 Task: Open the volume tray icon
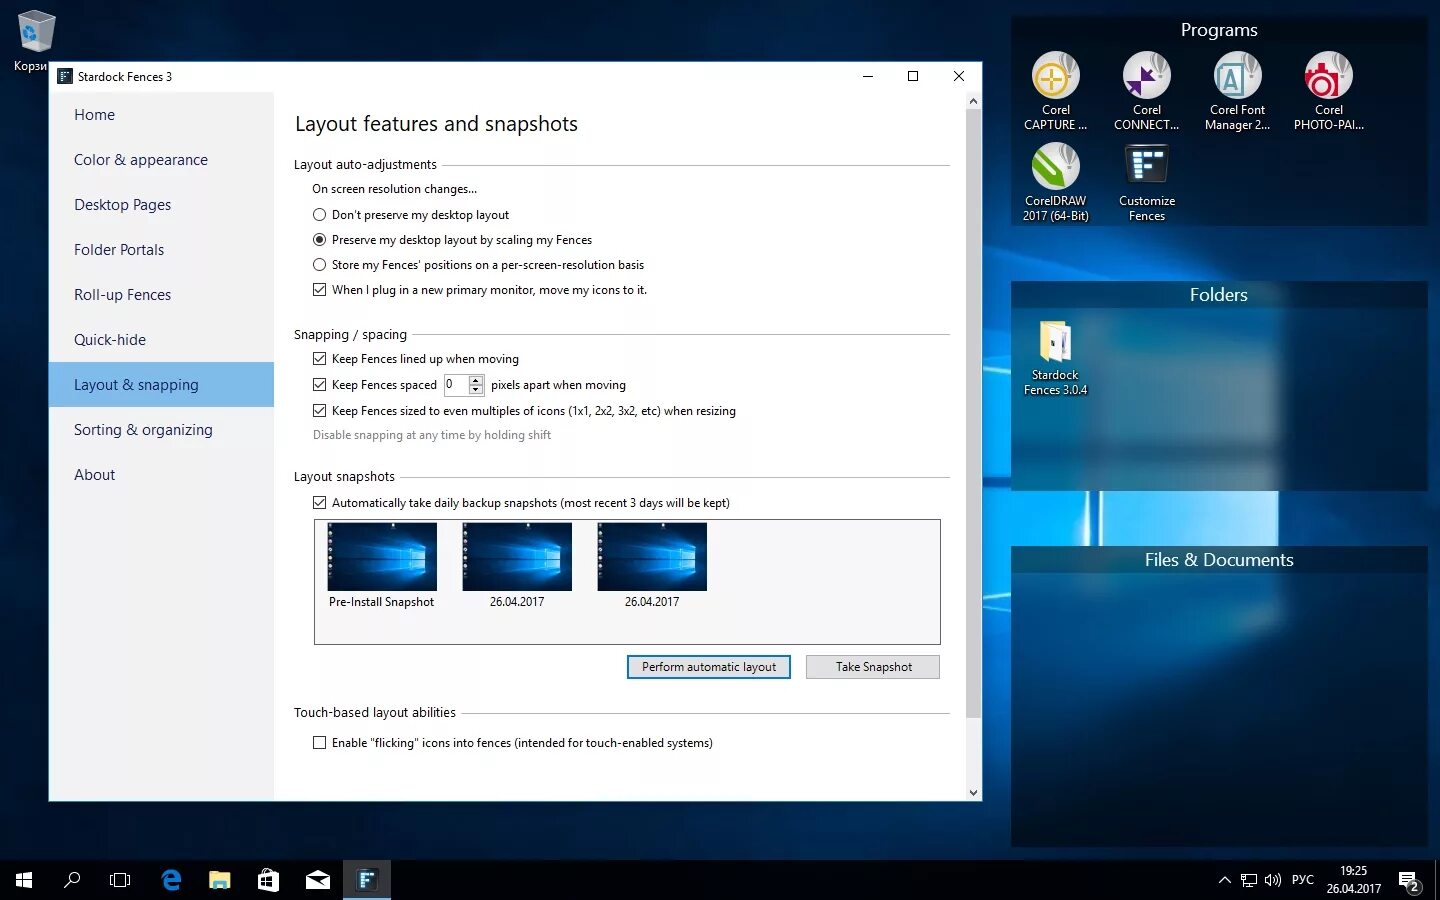1273,880
